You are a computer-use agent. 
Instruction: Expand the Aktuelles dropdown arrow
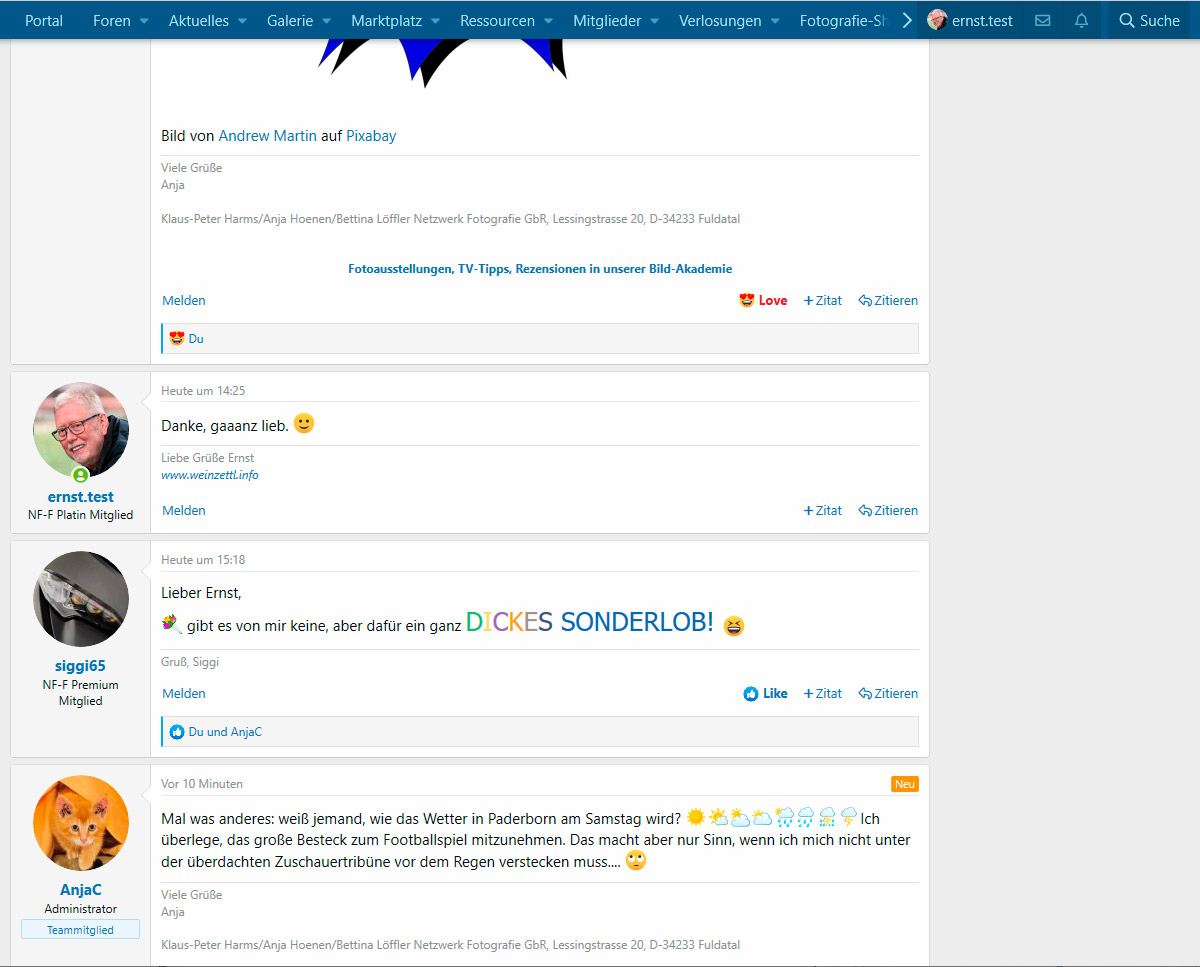tap(242, 21)
